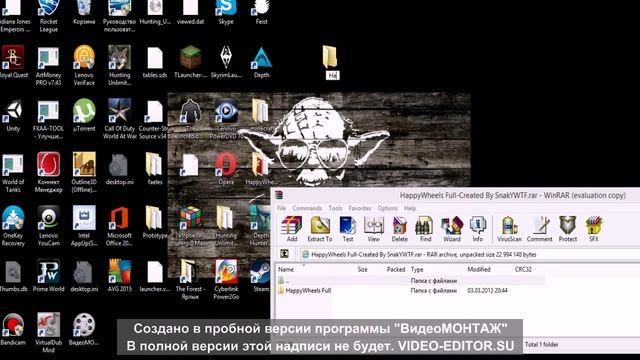This screenshot has height=360, width=640.
Task: Open the Help menu in WinRAR
Action: pos(410,208)
